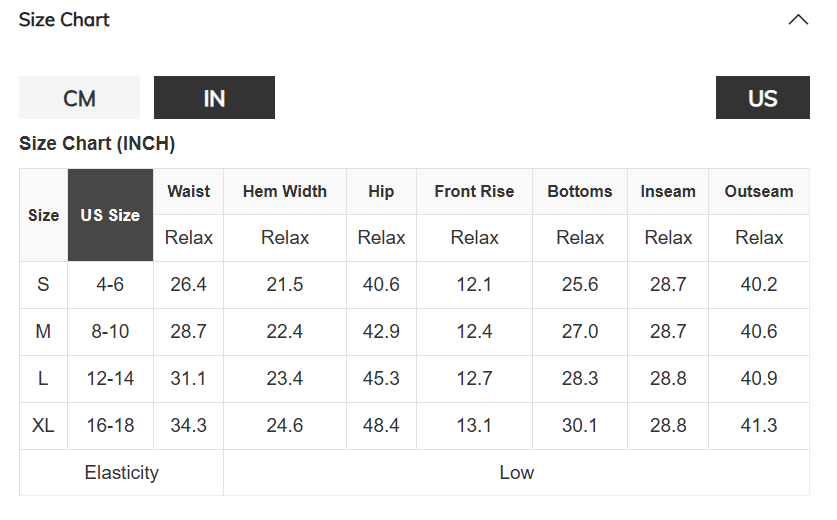Select the XL size row label

coord(43,426)
